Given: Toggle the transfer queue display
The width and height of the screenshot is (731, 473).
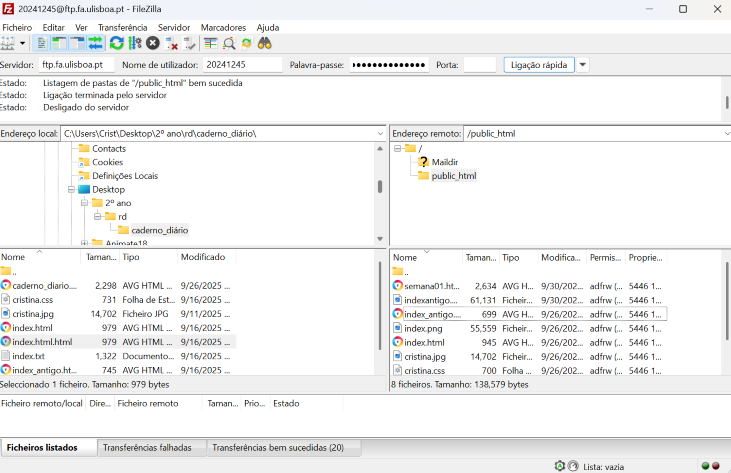Looking at the screenshot, I should tap(95, 43).
